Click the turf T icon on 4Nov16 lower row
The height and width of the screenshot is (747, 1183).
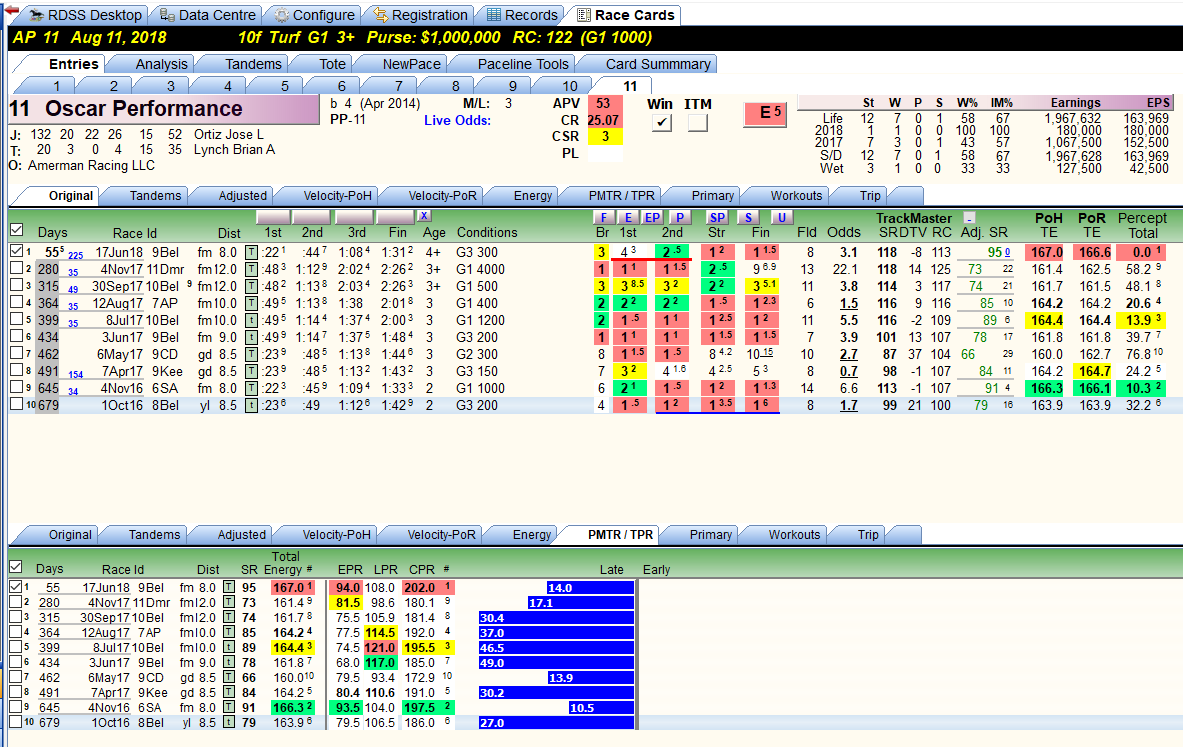click(x=229, y=708)
